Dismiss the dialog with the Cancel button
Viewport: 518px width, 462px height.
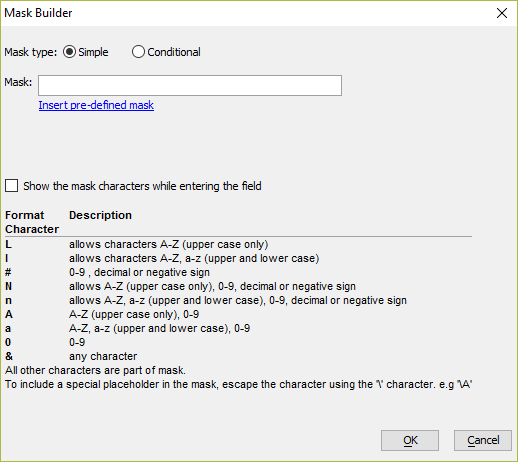point(483,440)
